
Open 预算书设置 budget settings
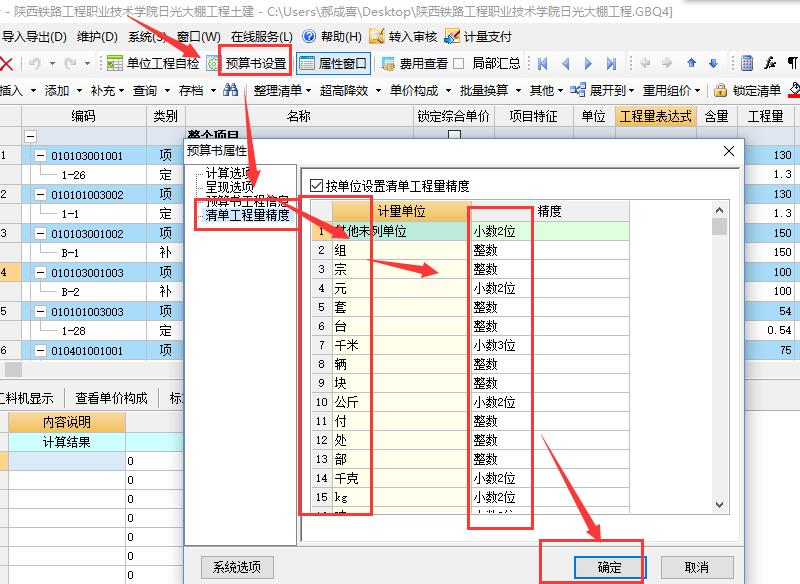(x=255, y=63)
